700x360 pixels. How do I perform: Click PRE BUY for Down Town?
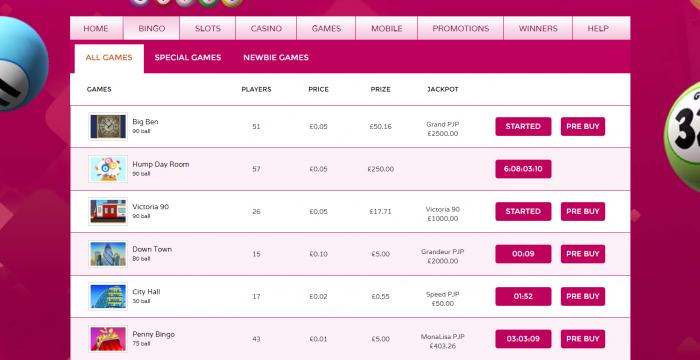point(583,254)
